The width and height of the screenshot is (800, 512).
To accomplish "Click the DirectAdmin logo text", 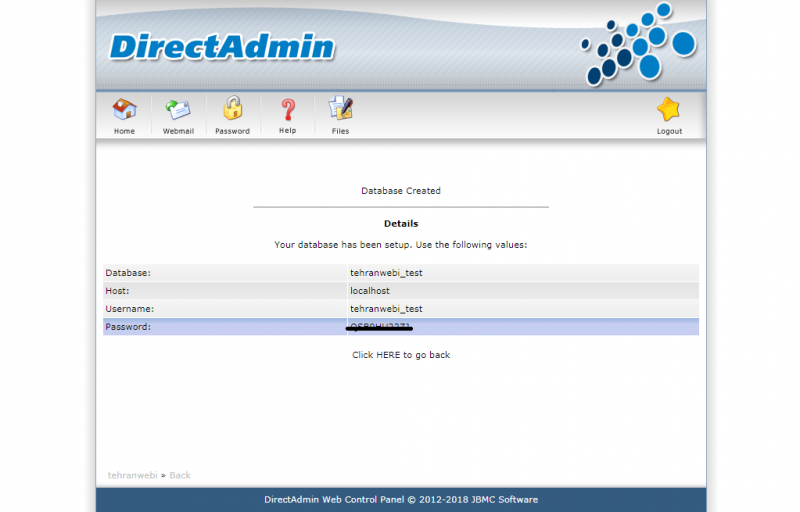I will [x=221, y=47].
